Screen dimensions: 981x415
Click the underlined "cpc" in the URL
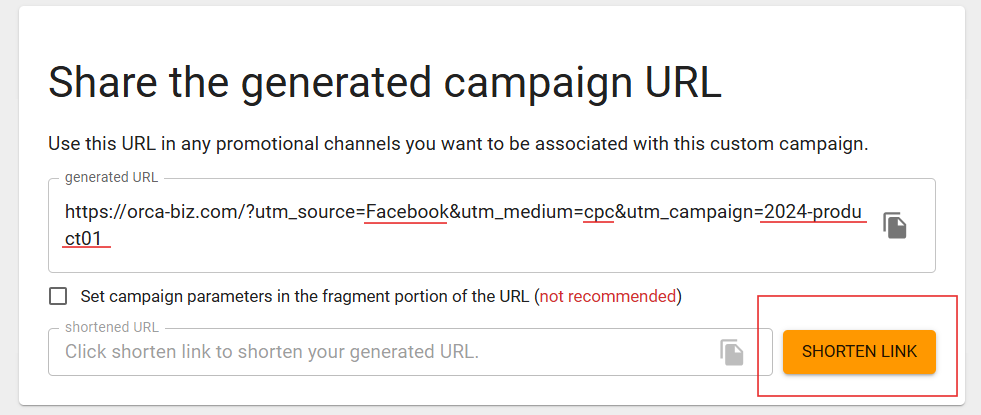click(598, 212)
